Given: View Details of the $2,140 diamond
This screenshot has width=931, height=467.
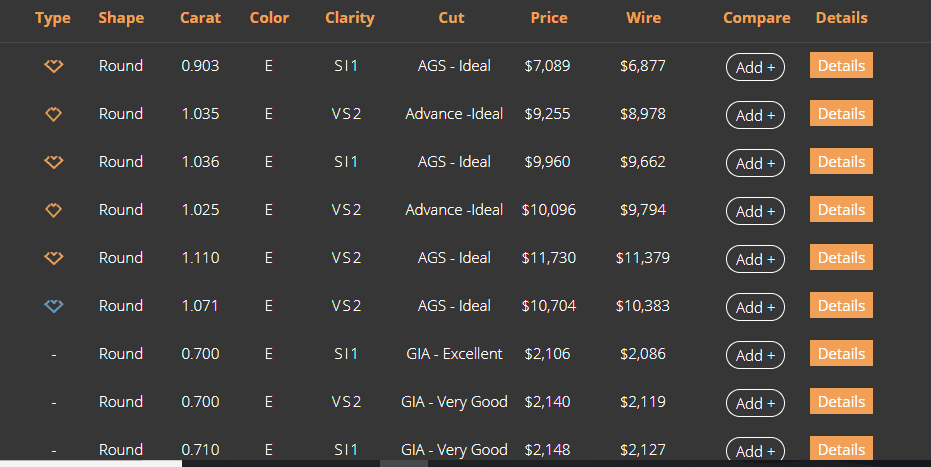Looking at the screenshot, I should click(x=841, y=402).
